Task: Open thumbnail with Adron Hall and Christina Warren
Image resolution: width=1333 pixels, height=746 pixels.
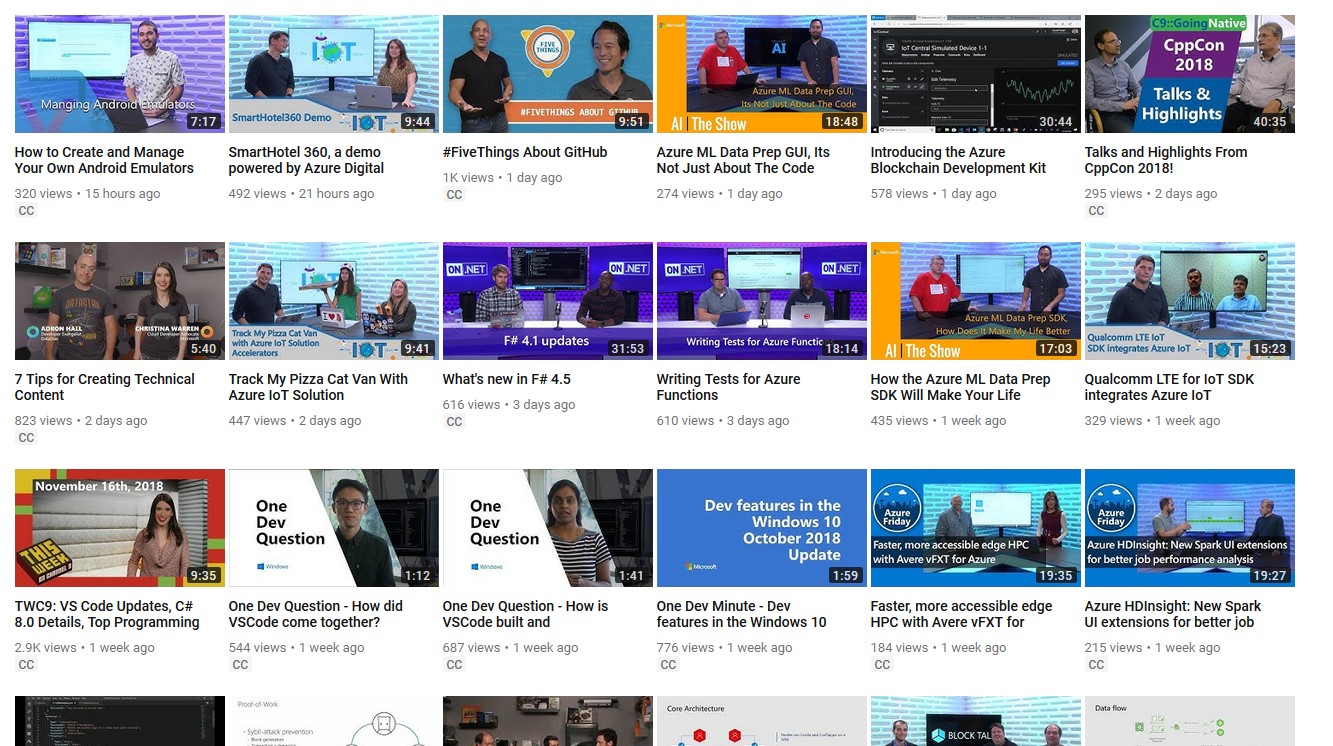Action: (120, 301)
